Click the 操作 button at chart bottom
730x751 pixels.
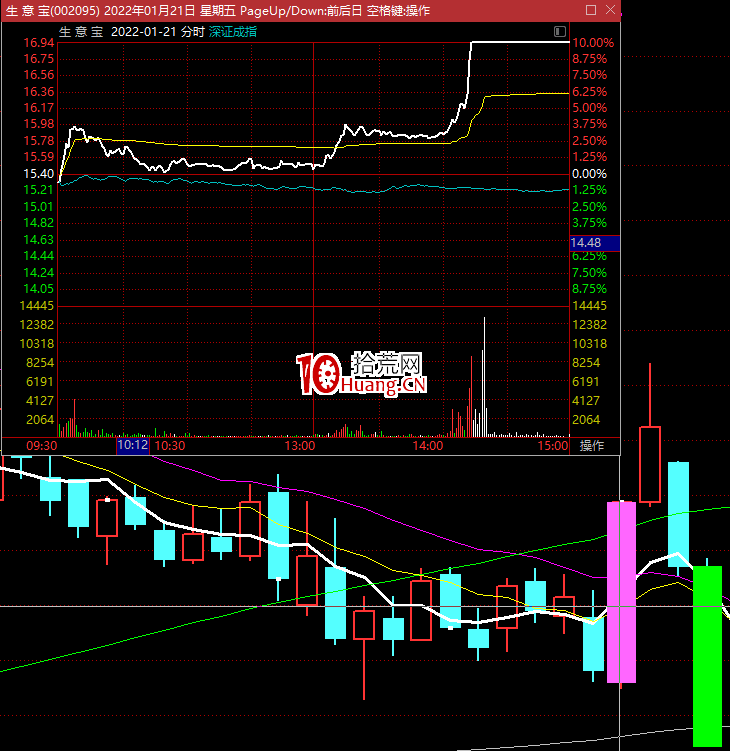tap(592, 446)
